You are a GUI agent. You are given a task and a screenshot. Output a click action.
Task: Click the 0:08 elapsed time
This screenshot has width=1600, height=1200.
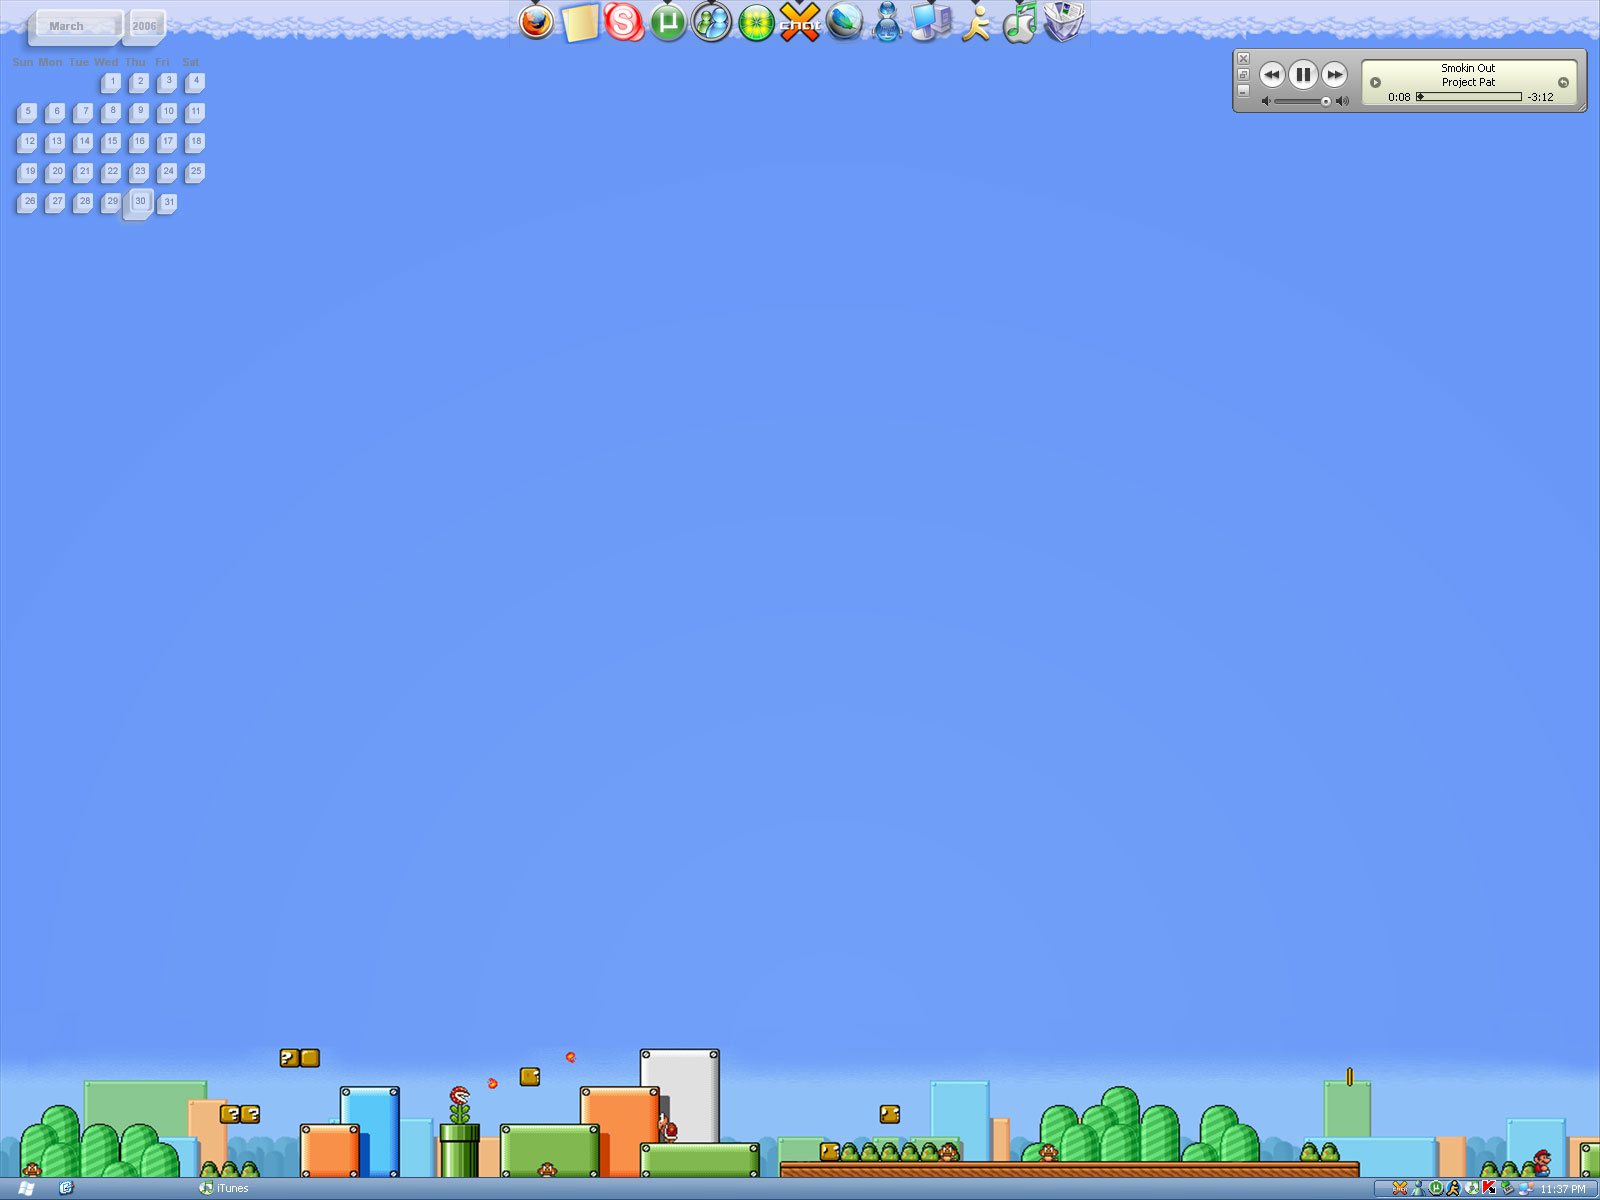tap(1399, 98)
